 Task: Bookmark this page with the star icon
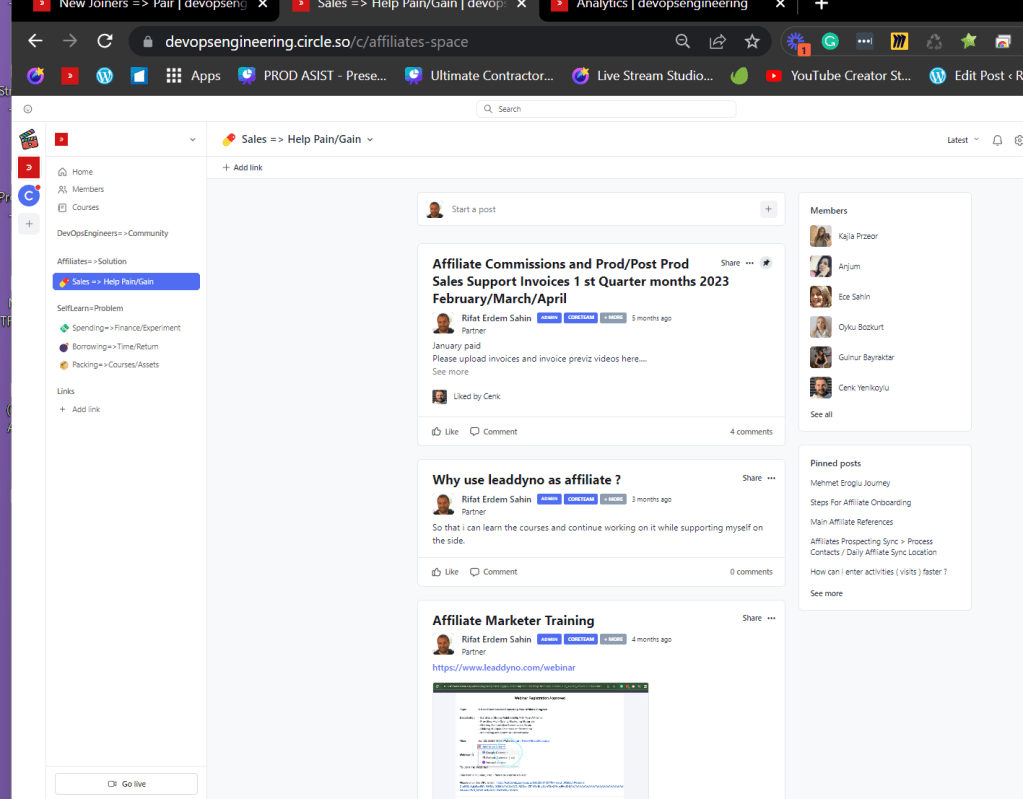(752, 42)
